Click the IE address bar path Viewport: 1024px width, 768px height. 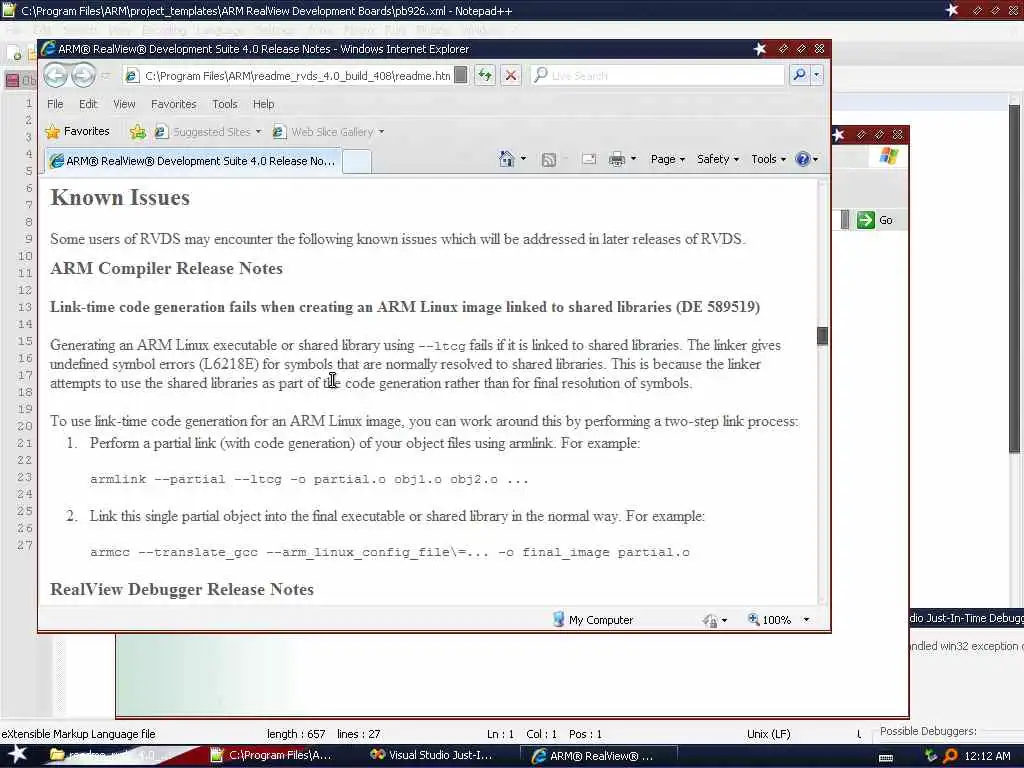298,76
